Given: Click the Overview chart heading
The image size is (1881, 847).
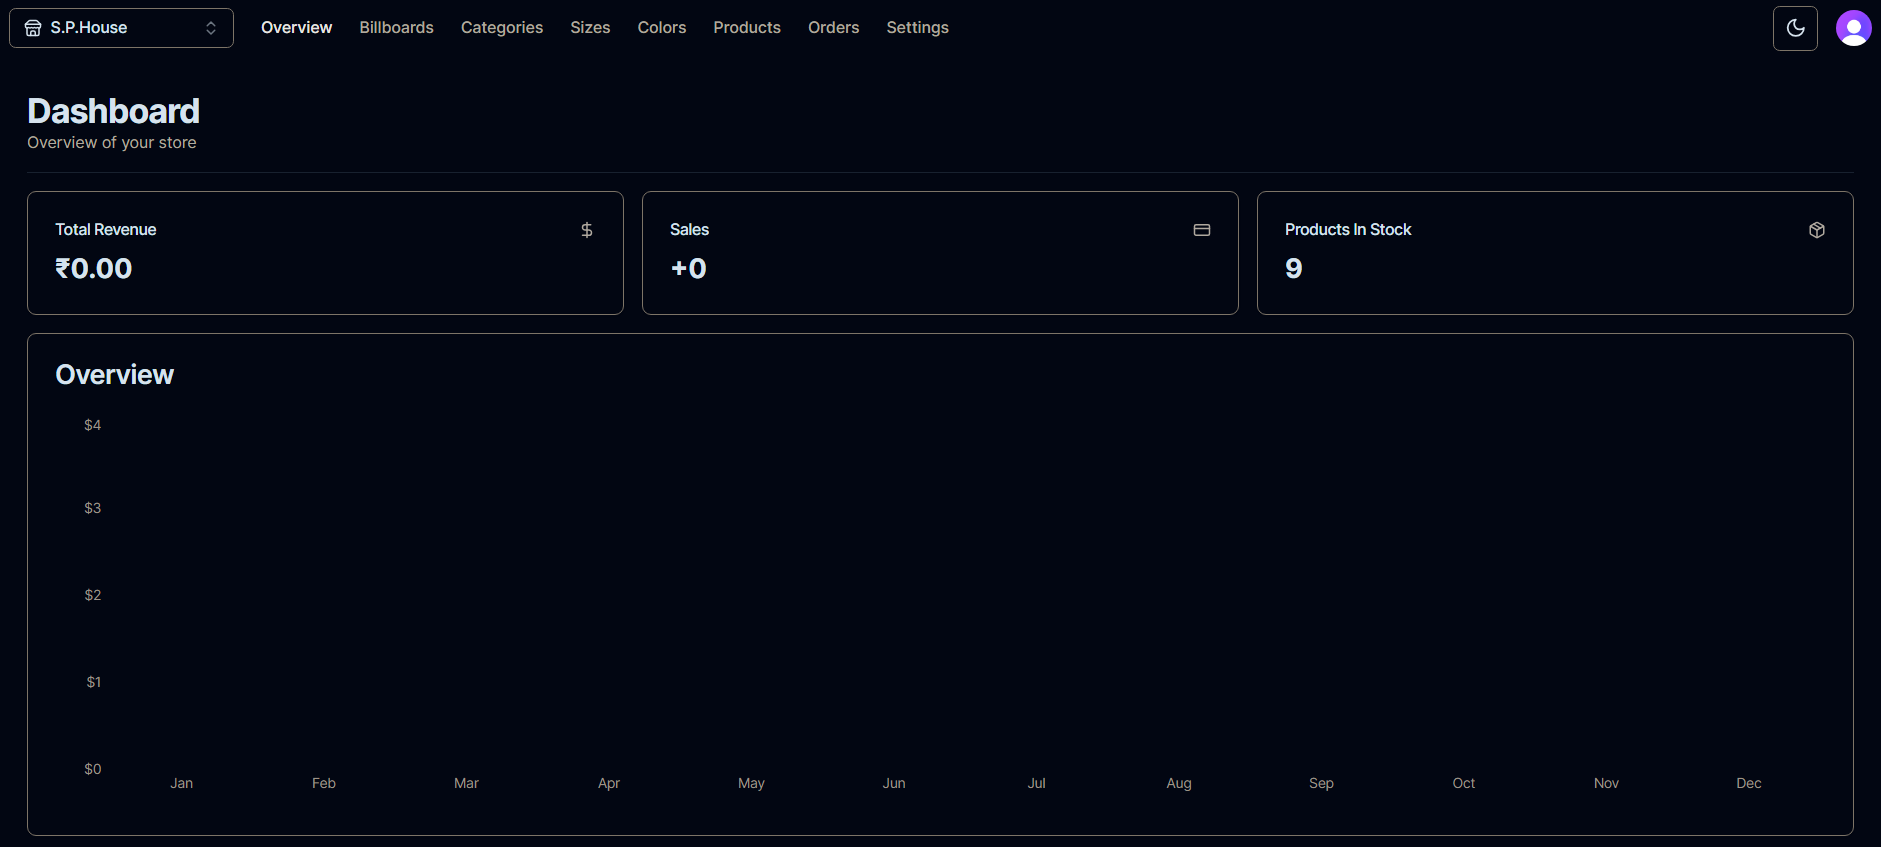Looking at the screenshot, I should click(114, 375).
